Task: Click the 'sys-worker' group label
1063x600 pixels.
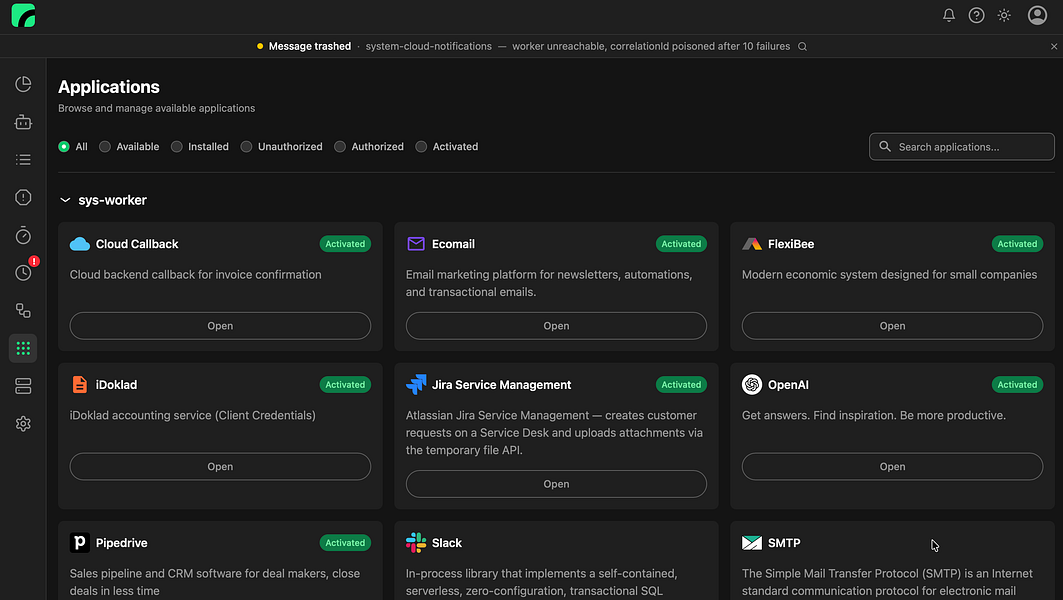Action: [x=113, y=200]
